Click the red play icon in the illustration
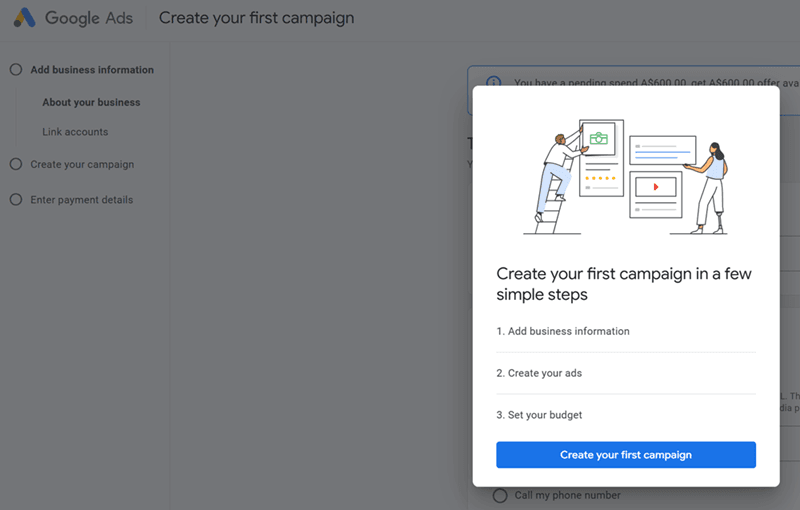The width and height of the screenshot is (800, 510). pos(655,186)
